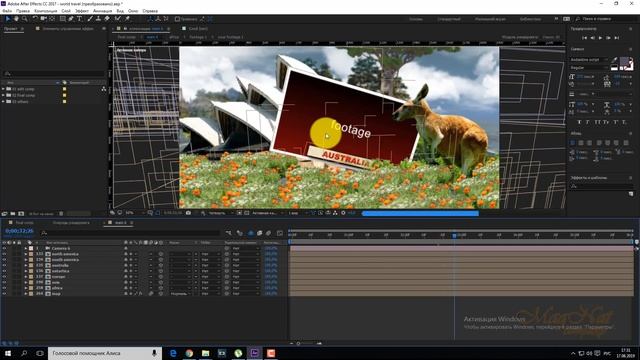This screenshot has height=360, width=640.
Task: Select the Hand tool
Action: point(16,19)
